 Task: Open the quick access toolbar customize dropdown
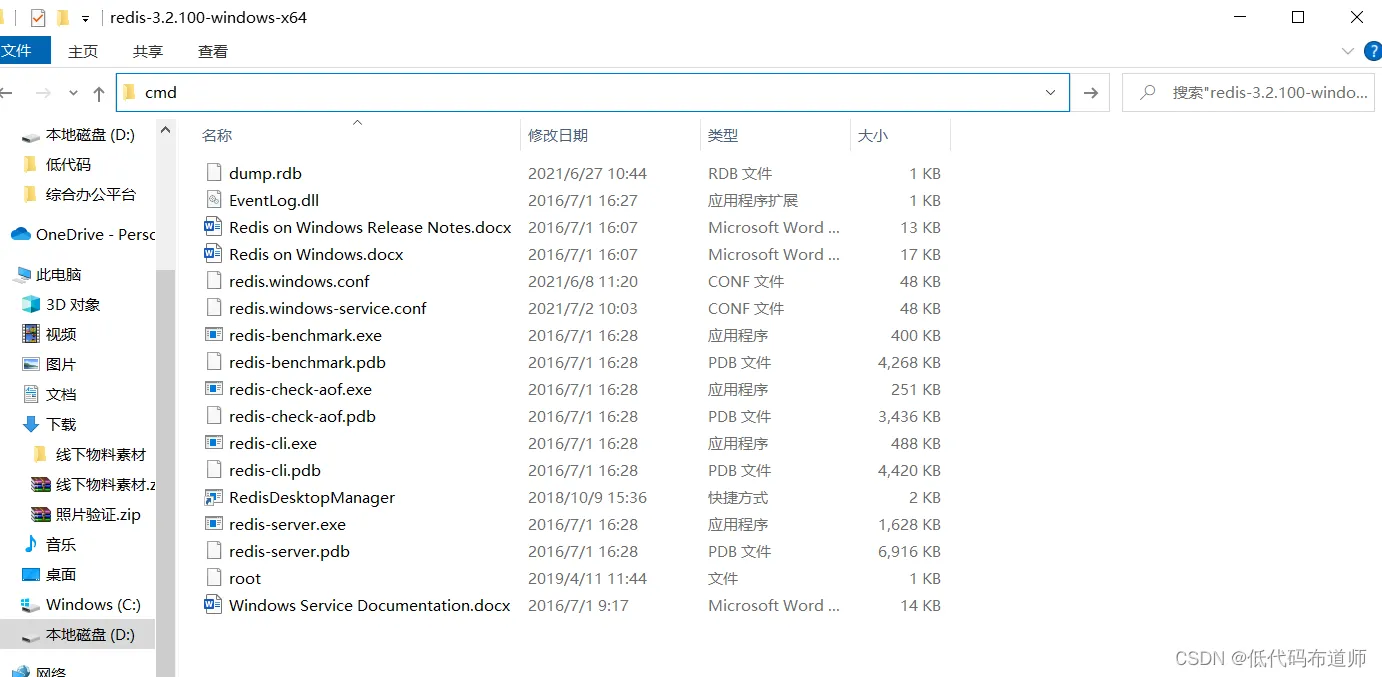[85, 18]
